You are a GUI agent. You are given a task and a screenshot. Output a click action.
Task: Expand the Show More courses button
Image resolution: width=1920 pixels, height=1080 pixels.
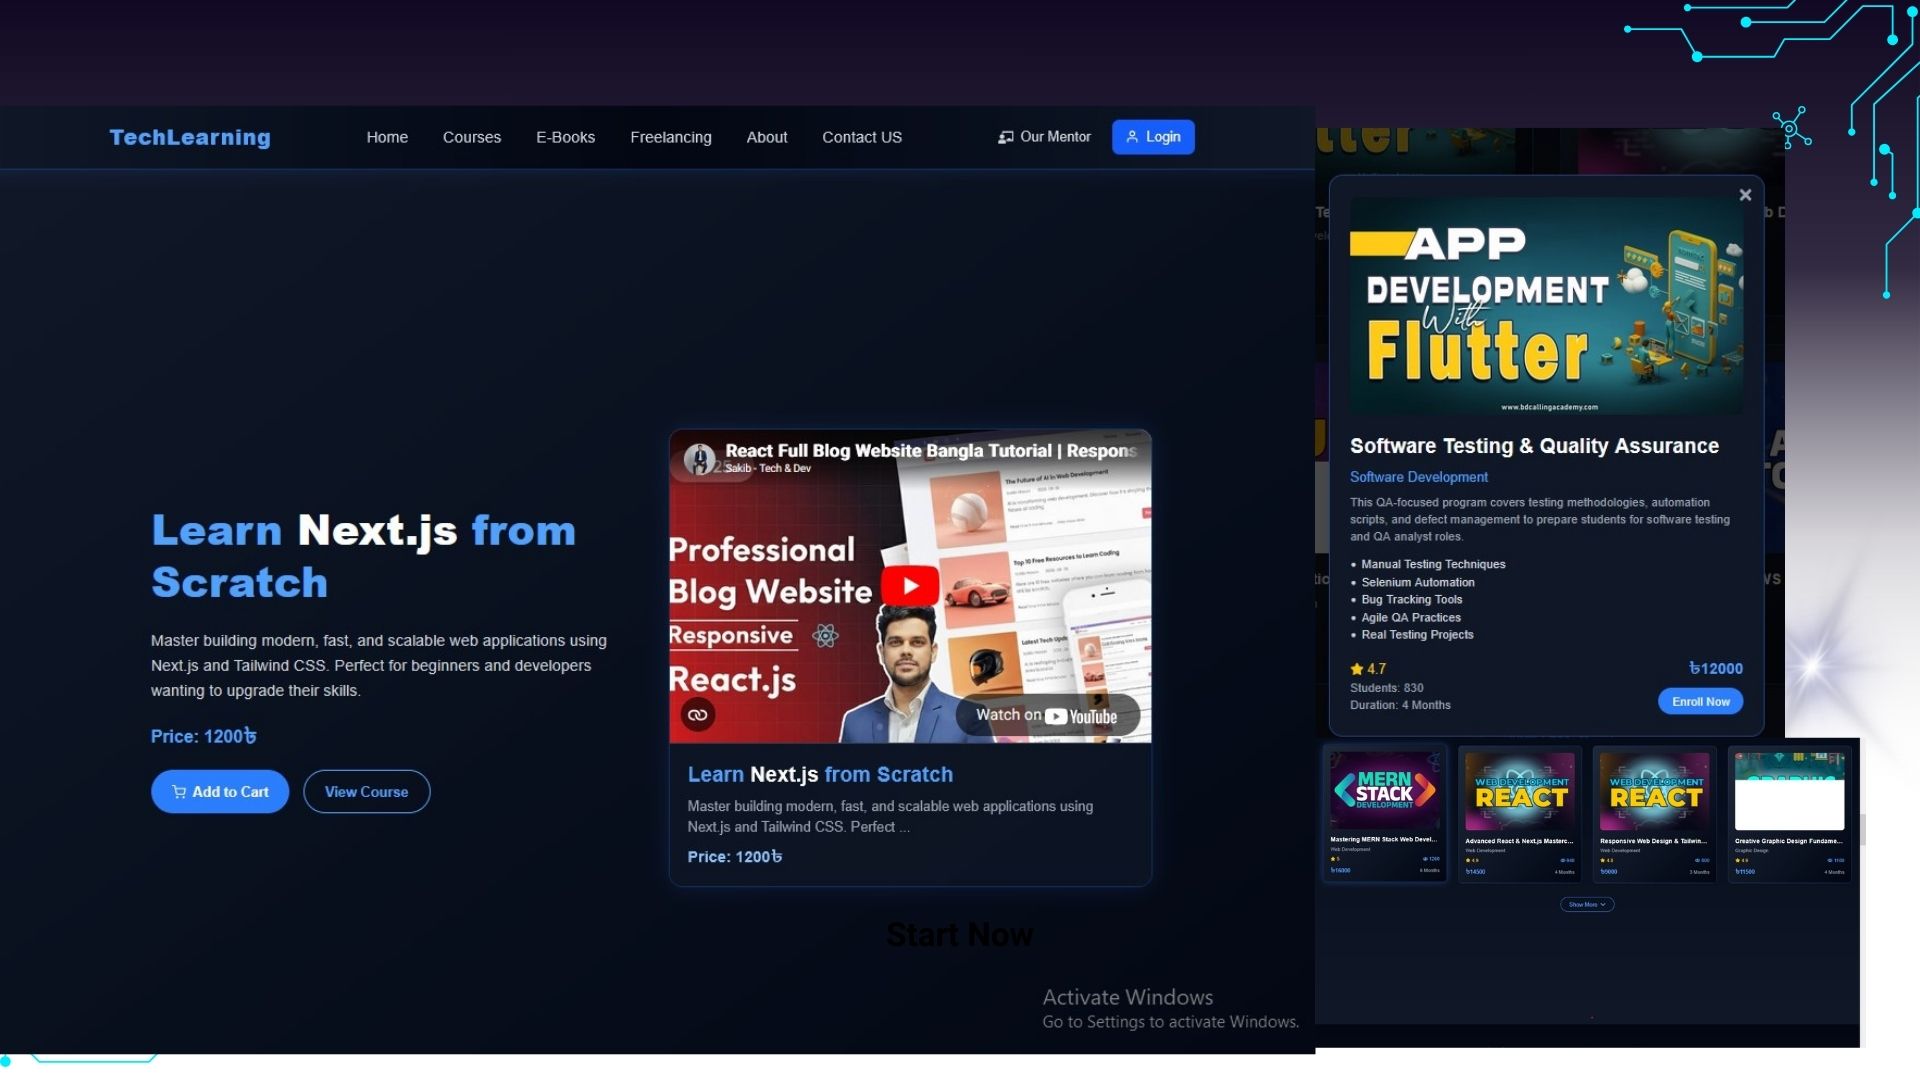coord(1586,904)
